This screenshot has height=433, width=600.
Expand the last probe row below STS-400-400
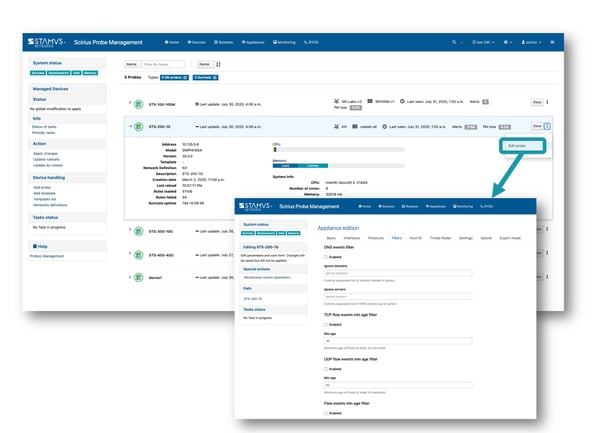tap(130, 276)
